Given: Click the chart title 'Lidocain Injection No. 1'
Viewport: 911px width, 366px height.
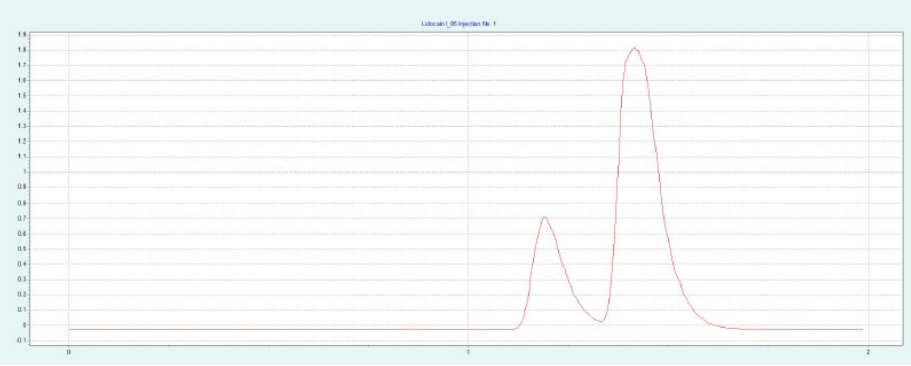Looking at the screenshot, I should (458, 24).
